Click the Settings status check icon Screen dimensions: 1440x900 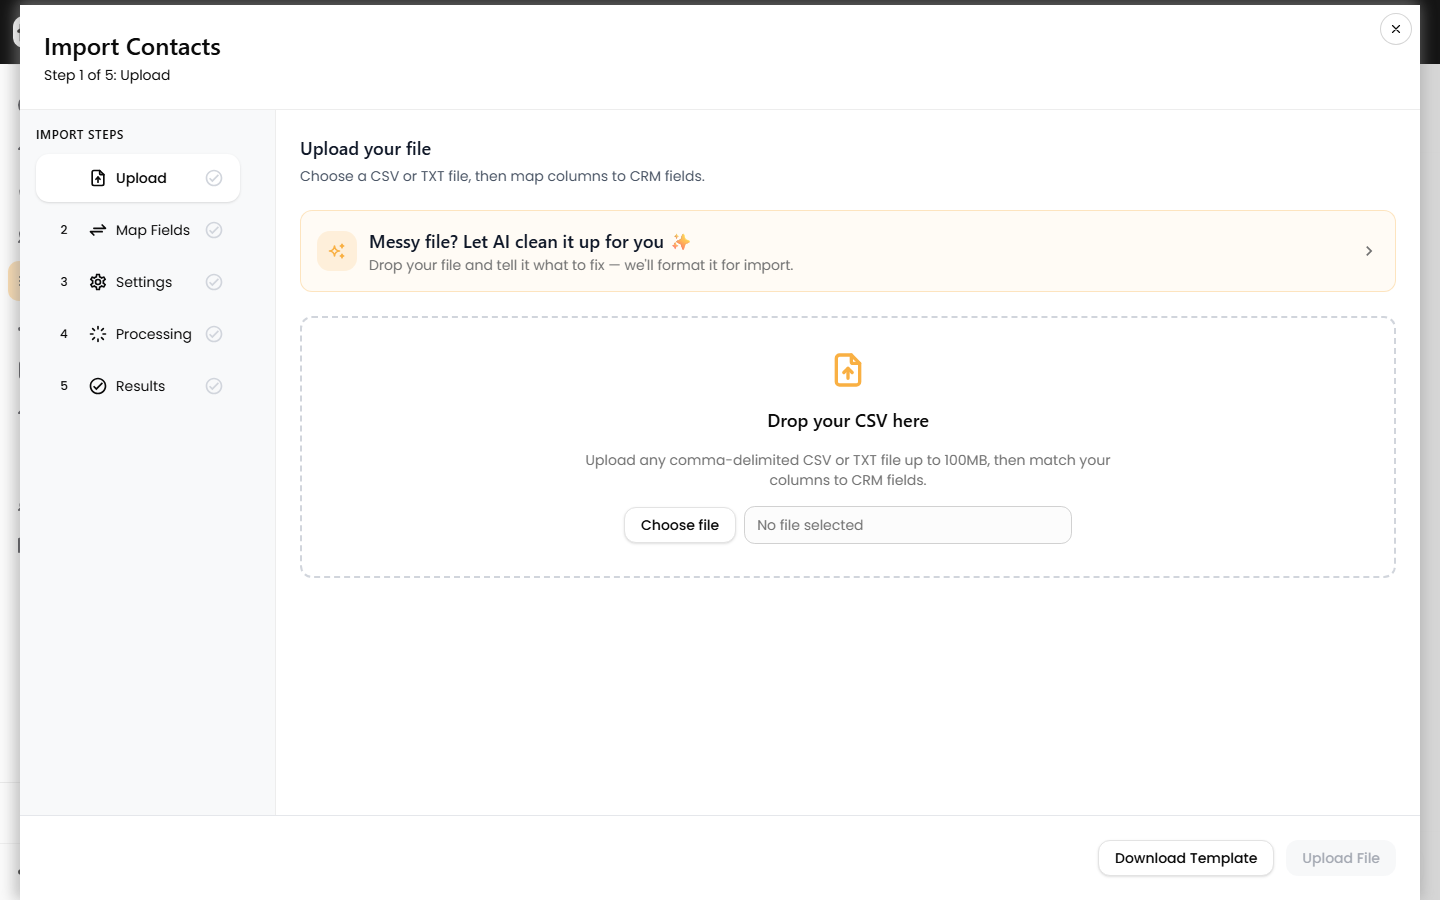(x=214, y=282)
